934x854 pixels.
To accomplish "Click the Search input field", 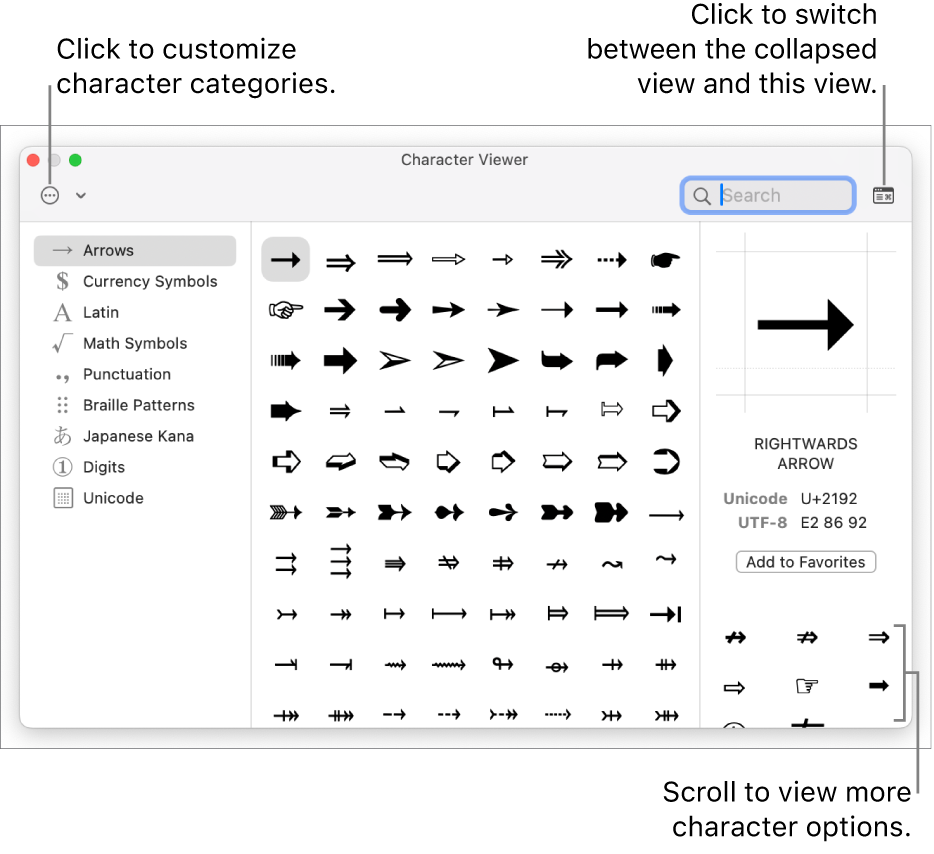I will point(780,195).
